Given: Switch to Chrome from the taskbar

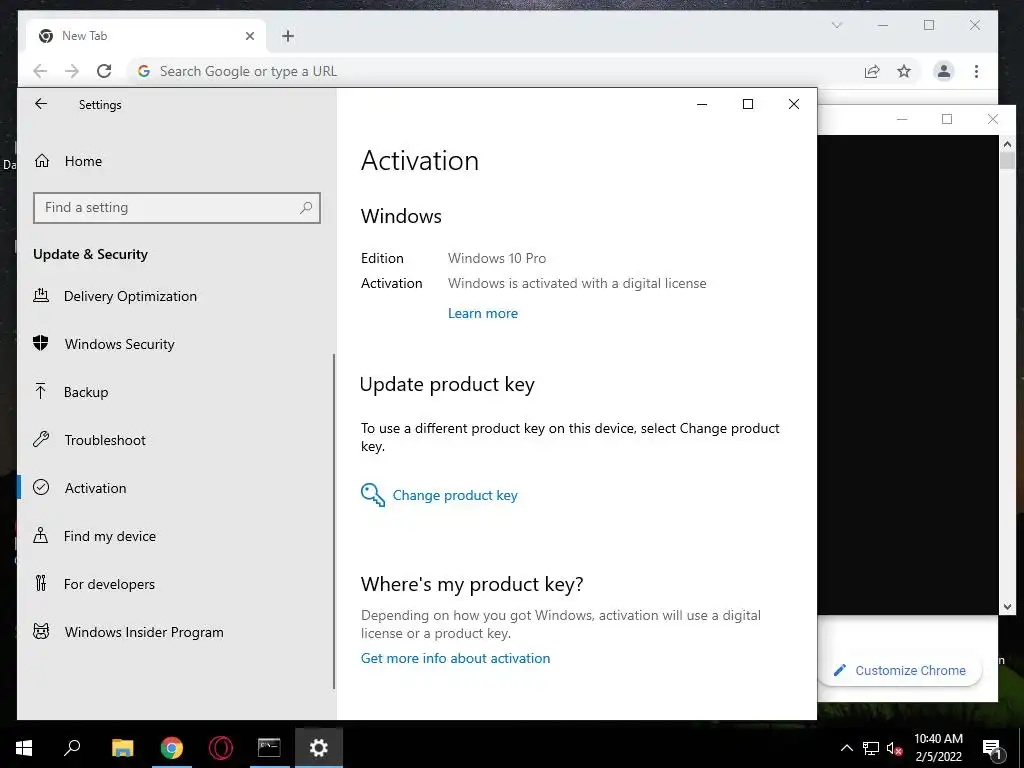Looking at the screenshot, I should click(x=171, y=748).
